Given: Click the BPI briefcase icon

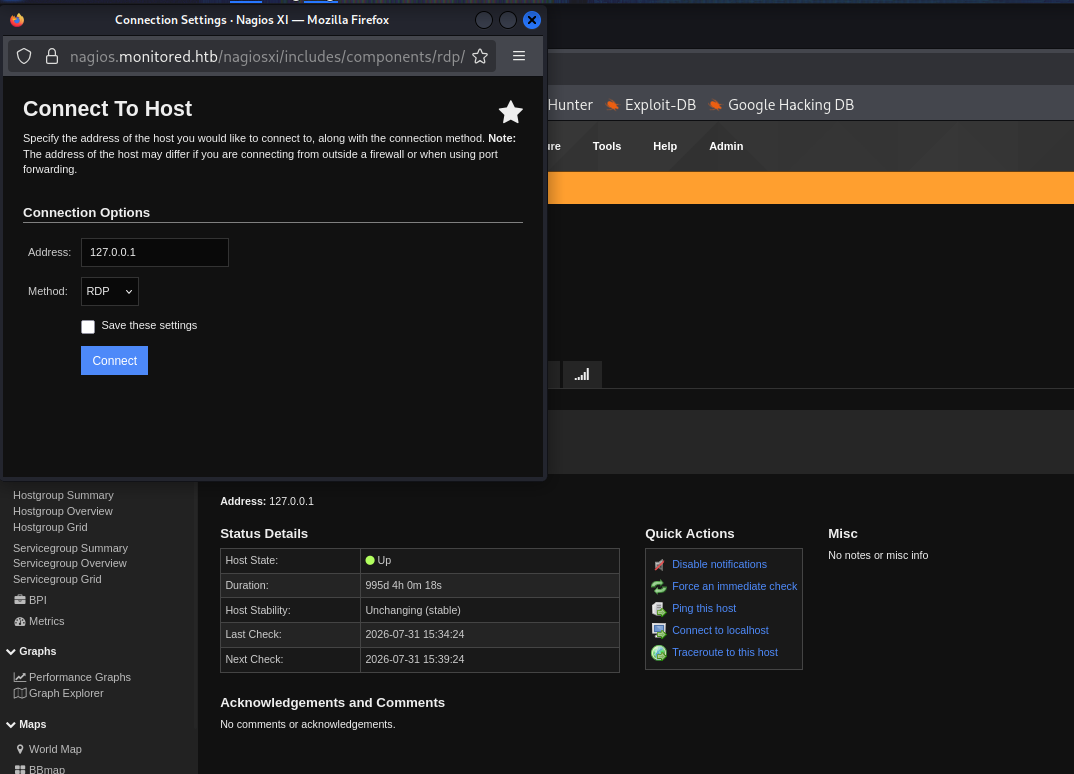Looking at the screenshot, I should [x=20, y=599].
